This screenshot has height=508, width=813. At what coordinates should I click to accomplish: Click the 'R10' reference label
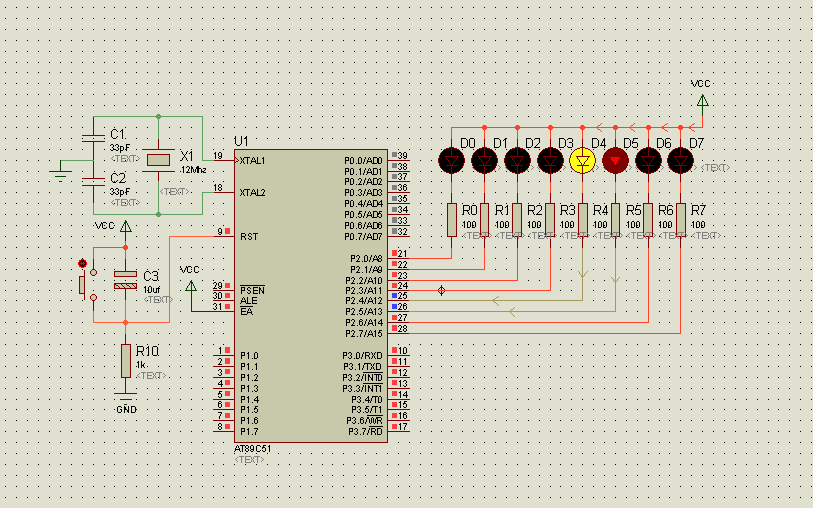[147, 351]
